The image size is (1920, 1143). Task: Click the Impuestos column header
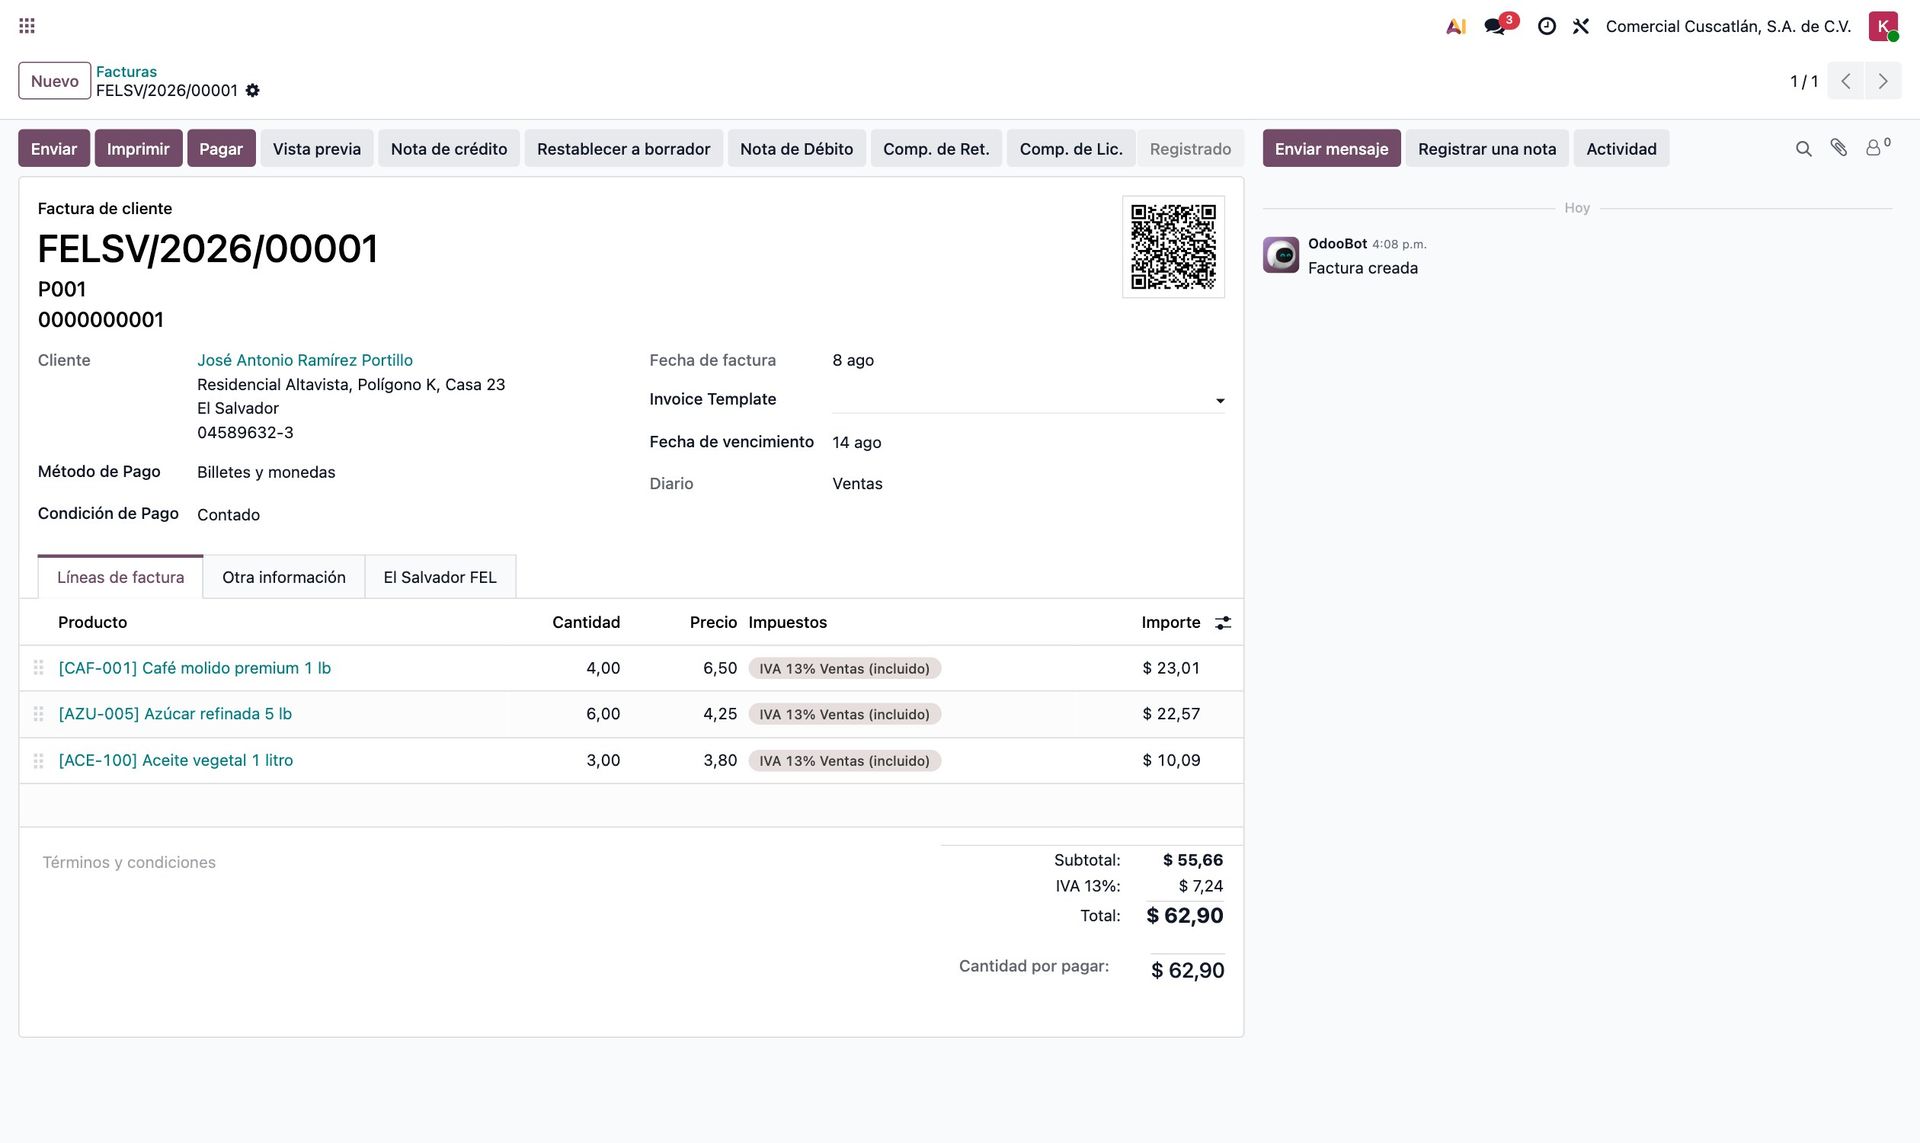[x=788, y=622]
